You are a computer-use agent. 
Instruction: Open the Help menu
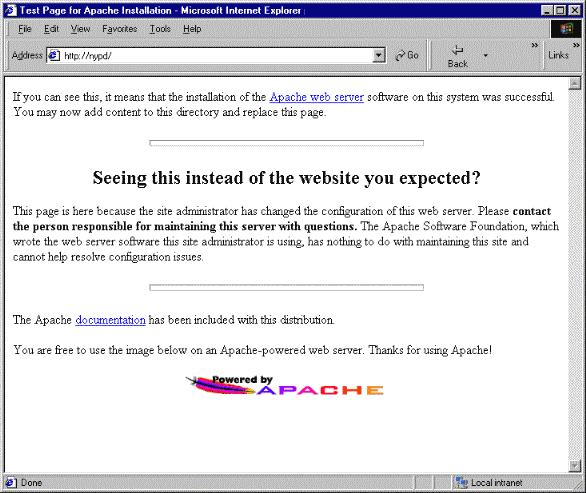tap(192, 29)
